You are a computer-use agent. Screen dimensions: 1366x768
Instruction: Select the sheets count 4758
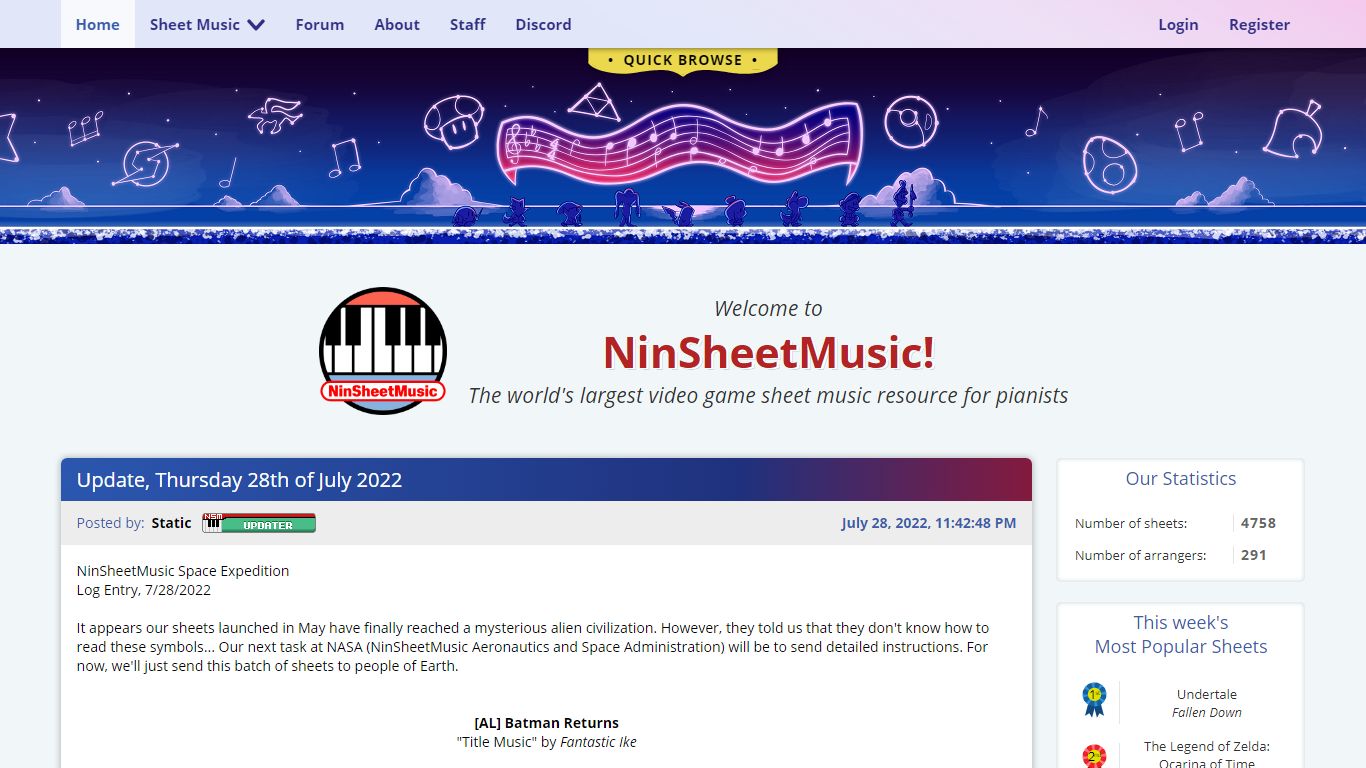point(1258,523)
